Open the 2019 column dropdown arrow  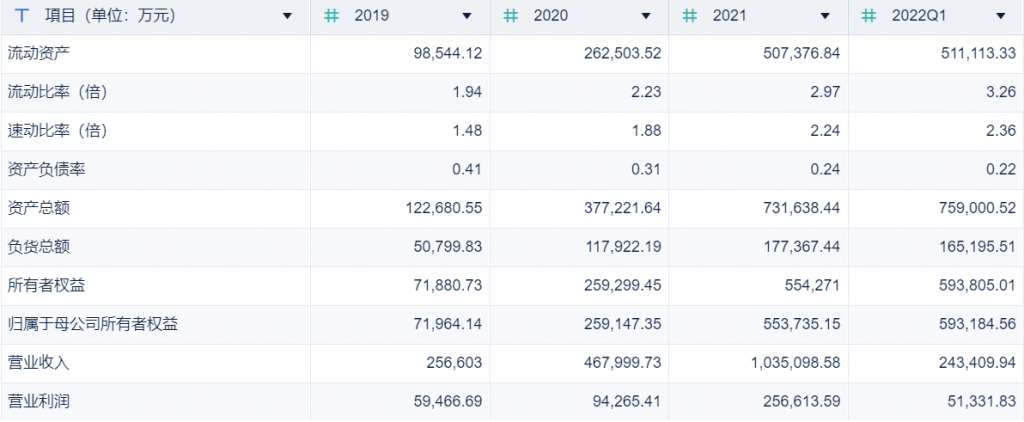coord(467,16)
